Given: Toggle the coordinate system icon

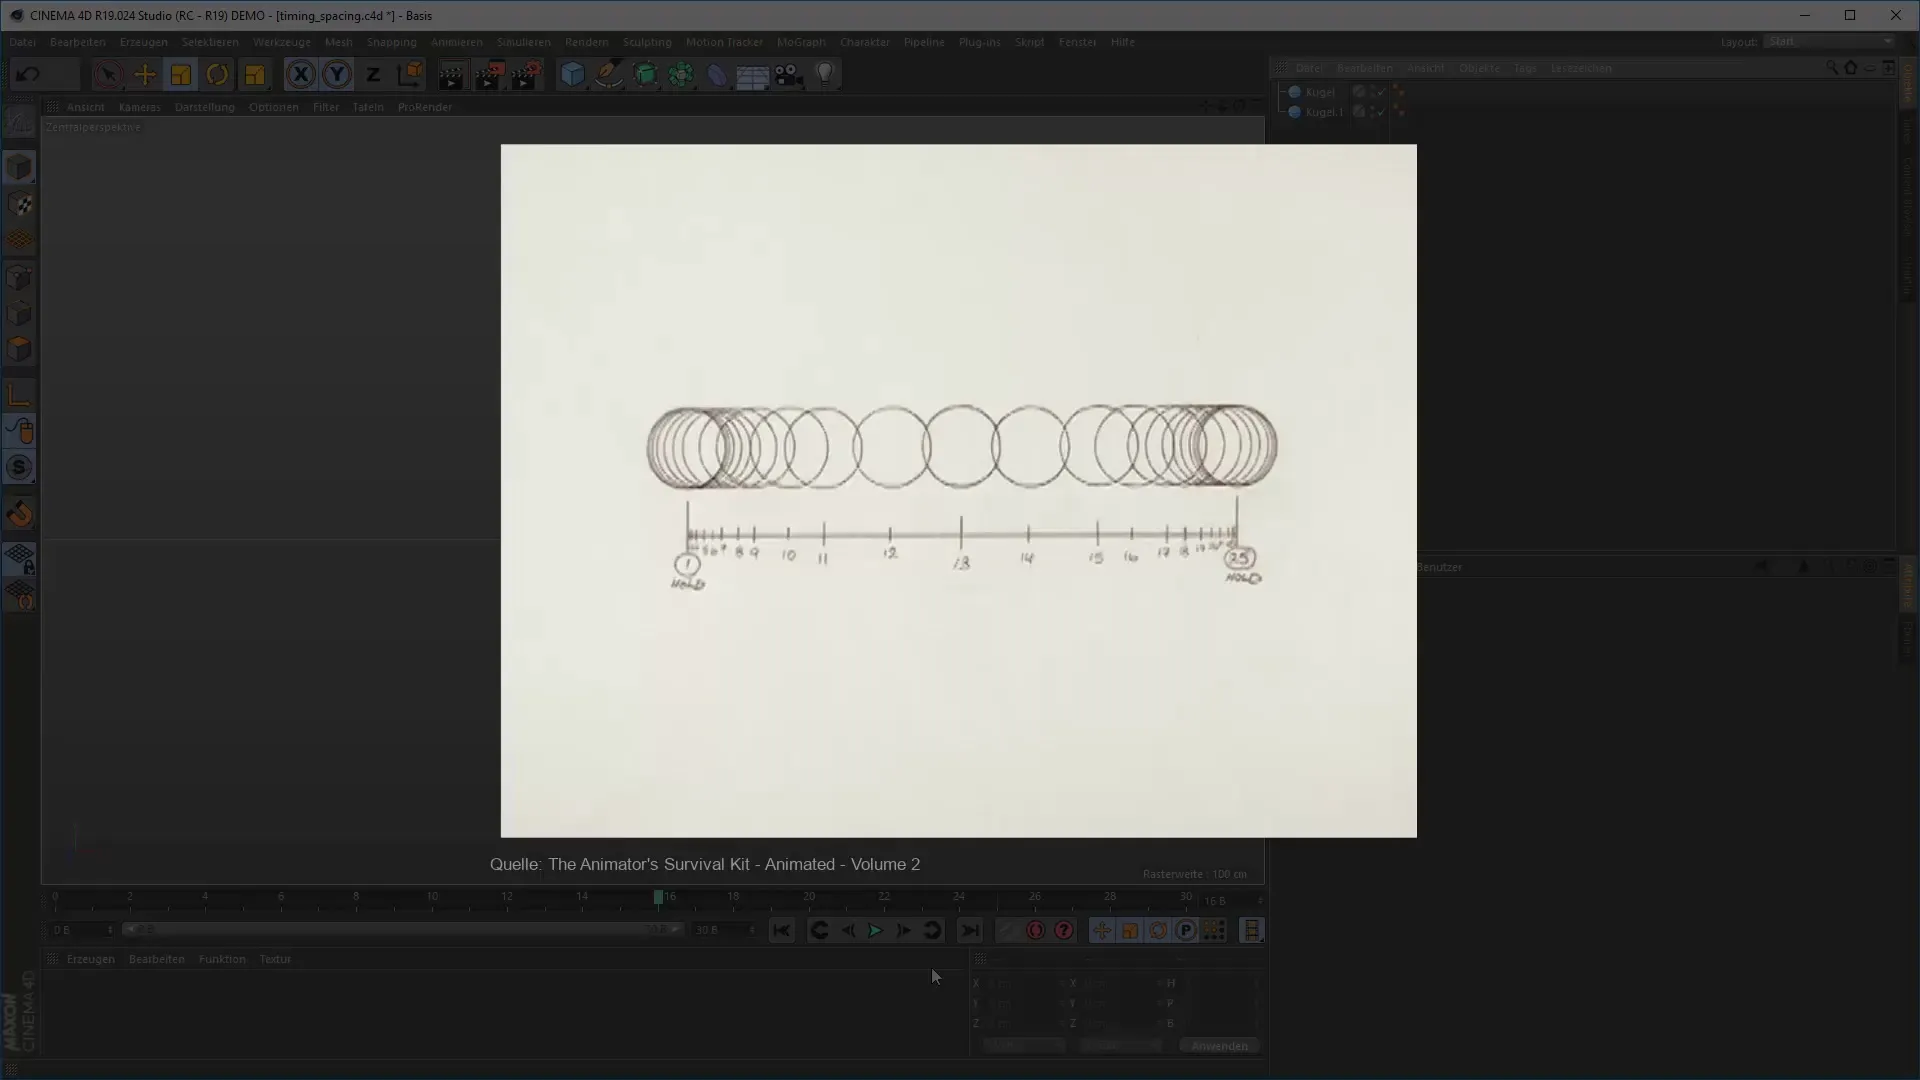Looking at the screenshot, I should (x=409, y=74).
